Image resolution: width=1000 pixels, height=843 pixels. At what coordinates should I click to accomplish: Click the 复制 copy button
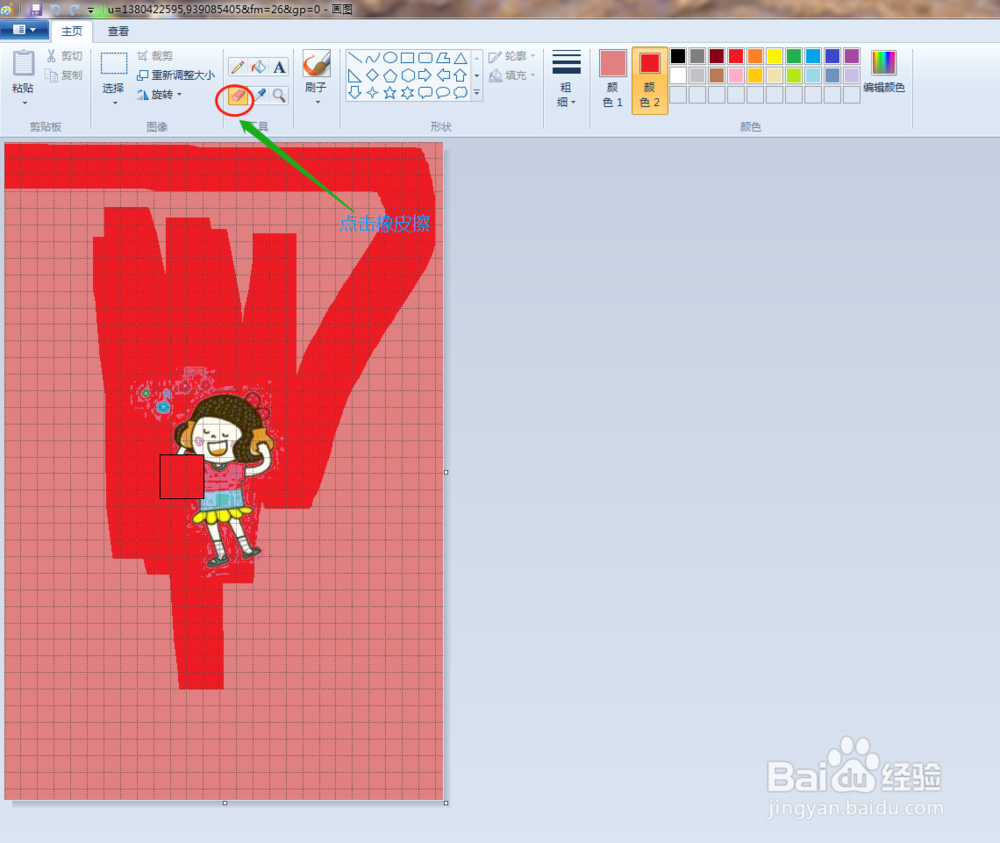(x=64, y=75)
